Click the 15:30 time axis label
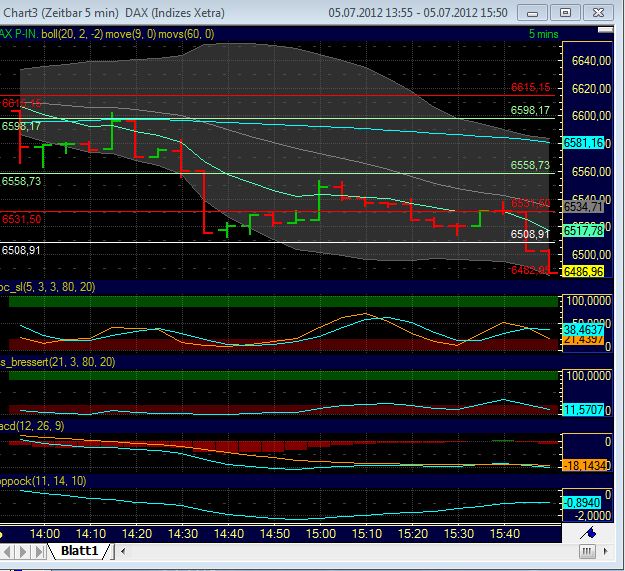Viewport: 625px width, 571px height. pos(459,534)
